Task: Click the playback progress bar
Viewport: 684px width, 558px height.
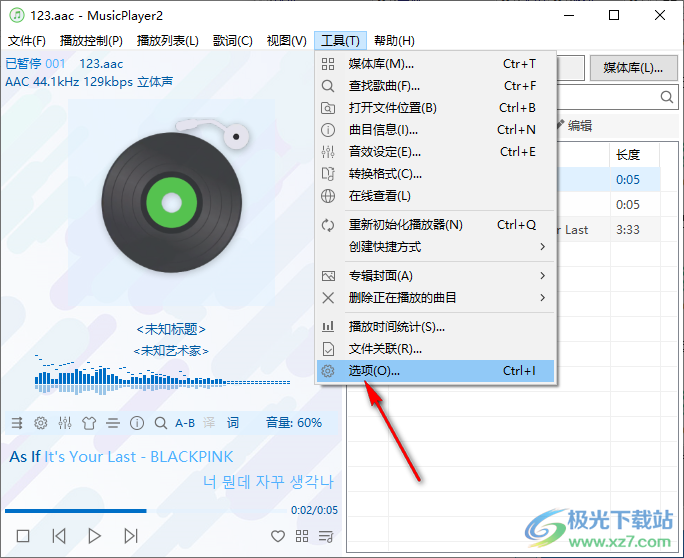Action: 146,510
